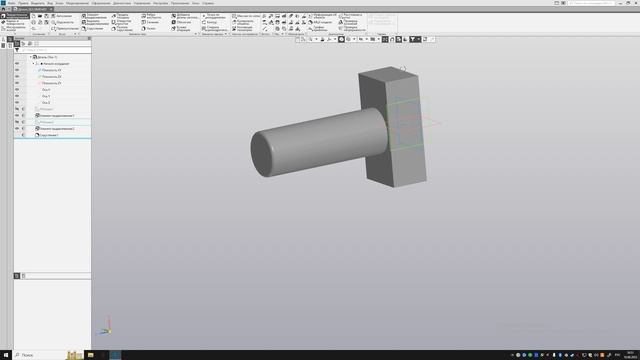Activate the Скругление fillet tool in ribbon
The height and width of the screenshot is (360, 640).
pos(92,29)
